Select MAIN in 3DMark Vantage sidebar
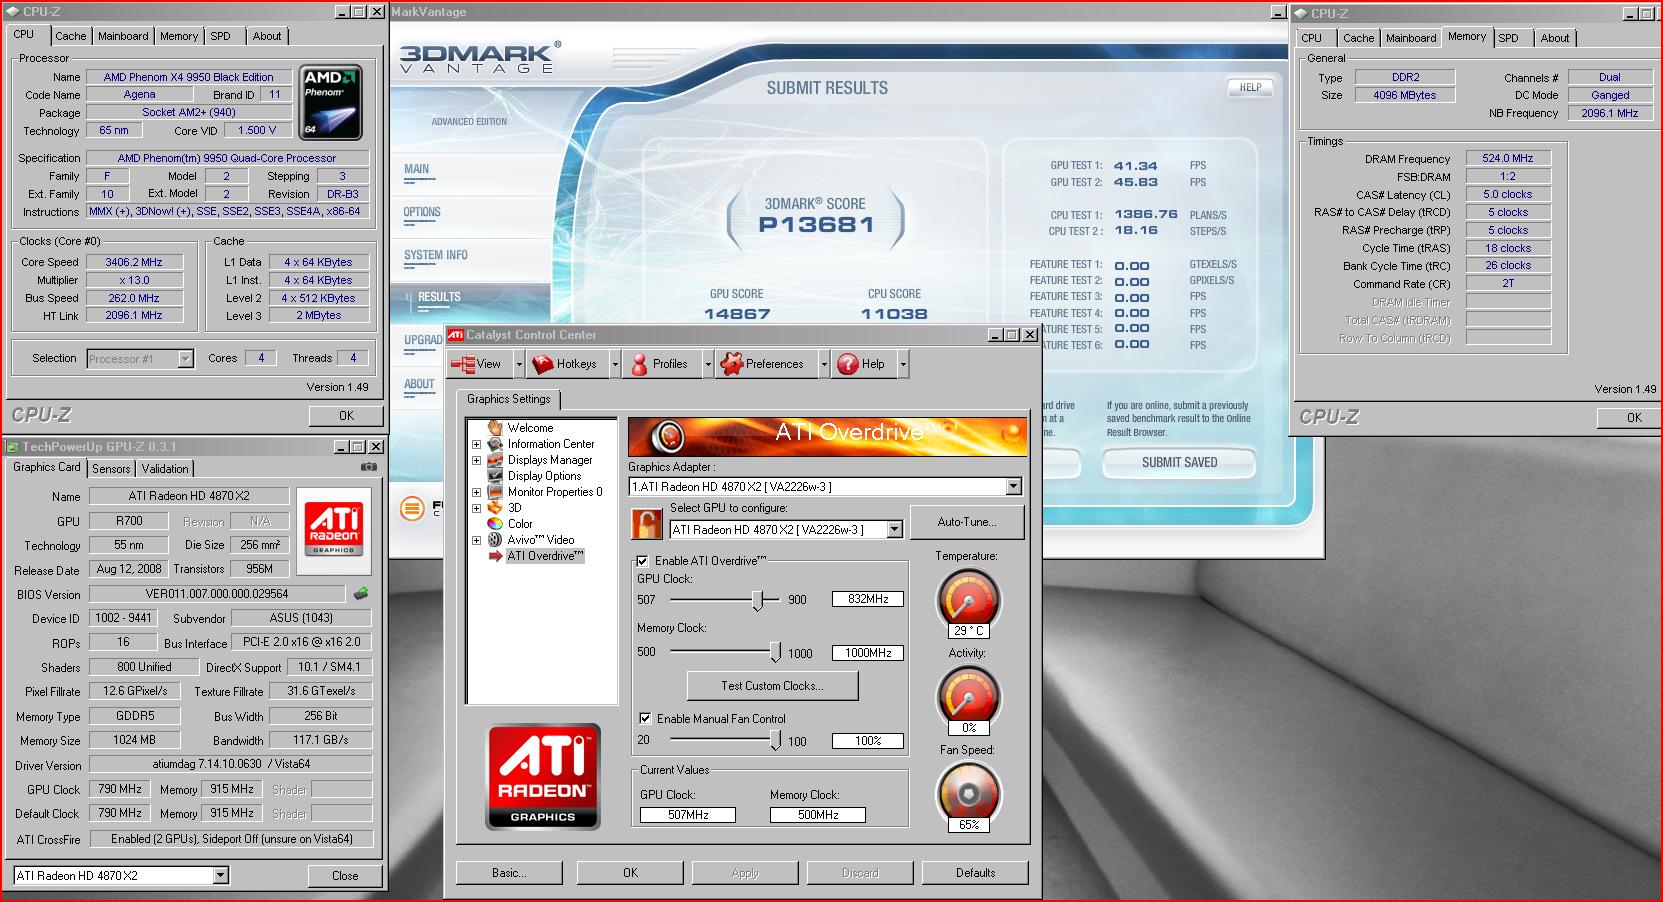Viewport: 1663px width, 902px height. tap(417, 169)
